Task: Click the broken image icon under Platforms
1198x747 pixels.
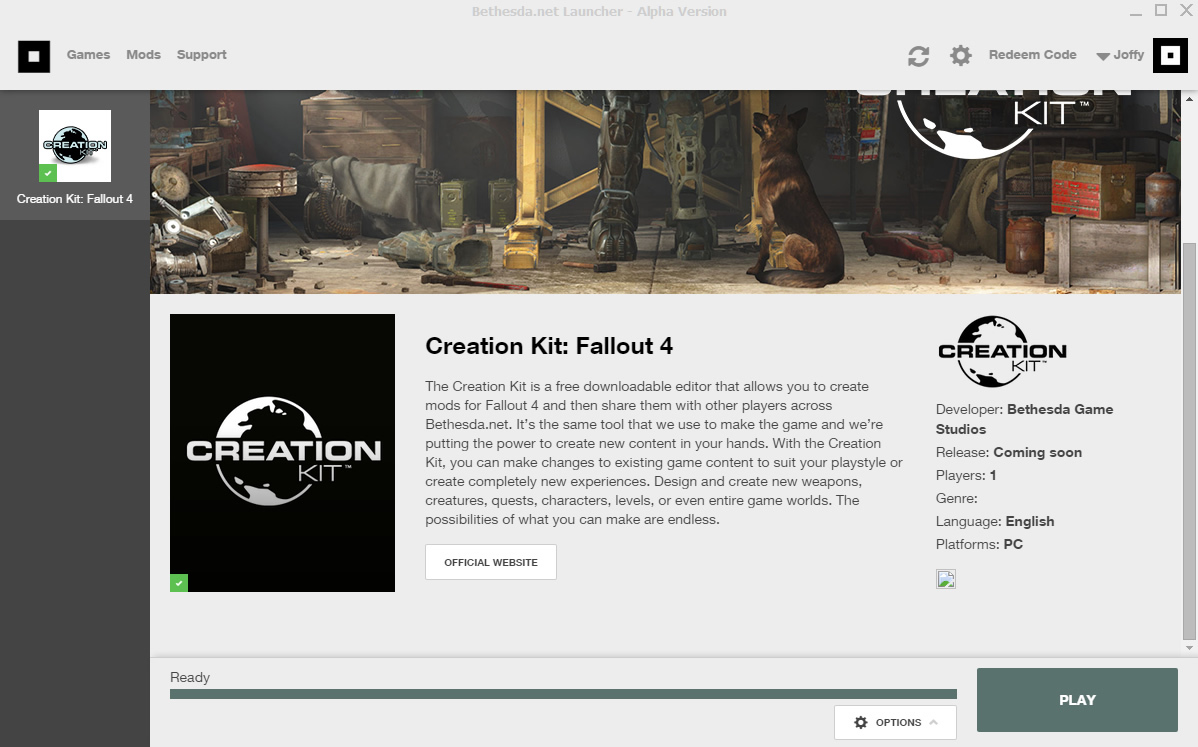Action: point(945,579)
